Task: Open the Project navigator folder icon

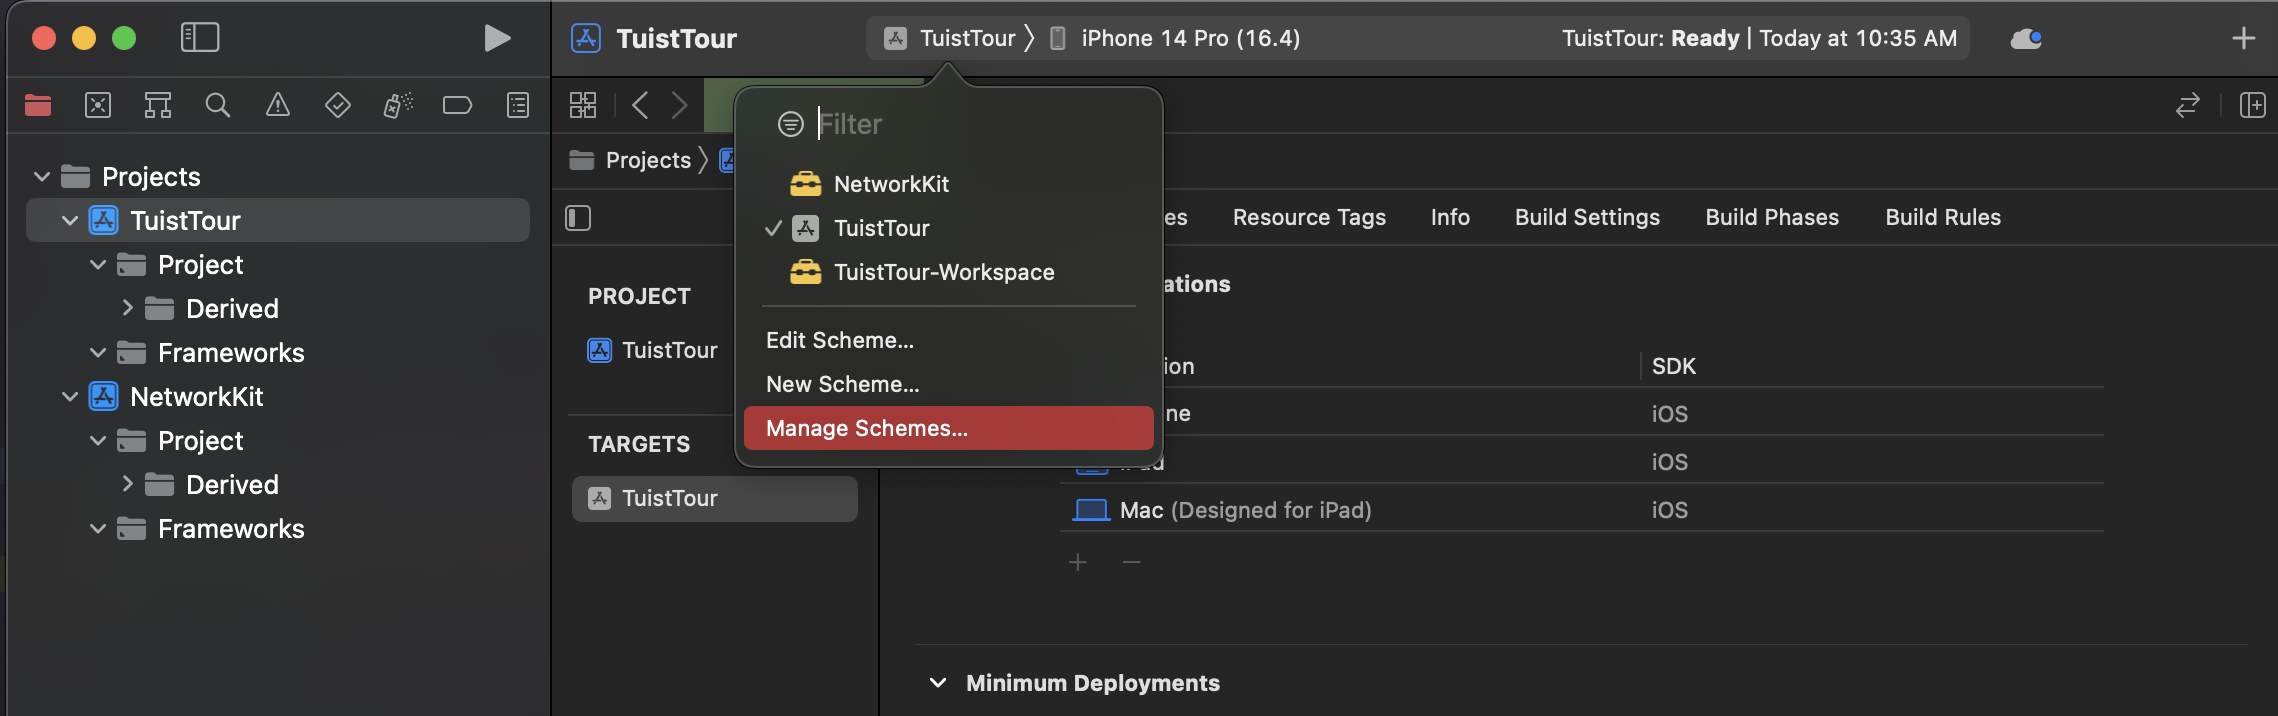Action: [x=38, y=105]
